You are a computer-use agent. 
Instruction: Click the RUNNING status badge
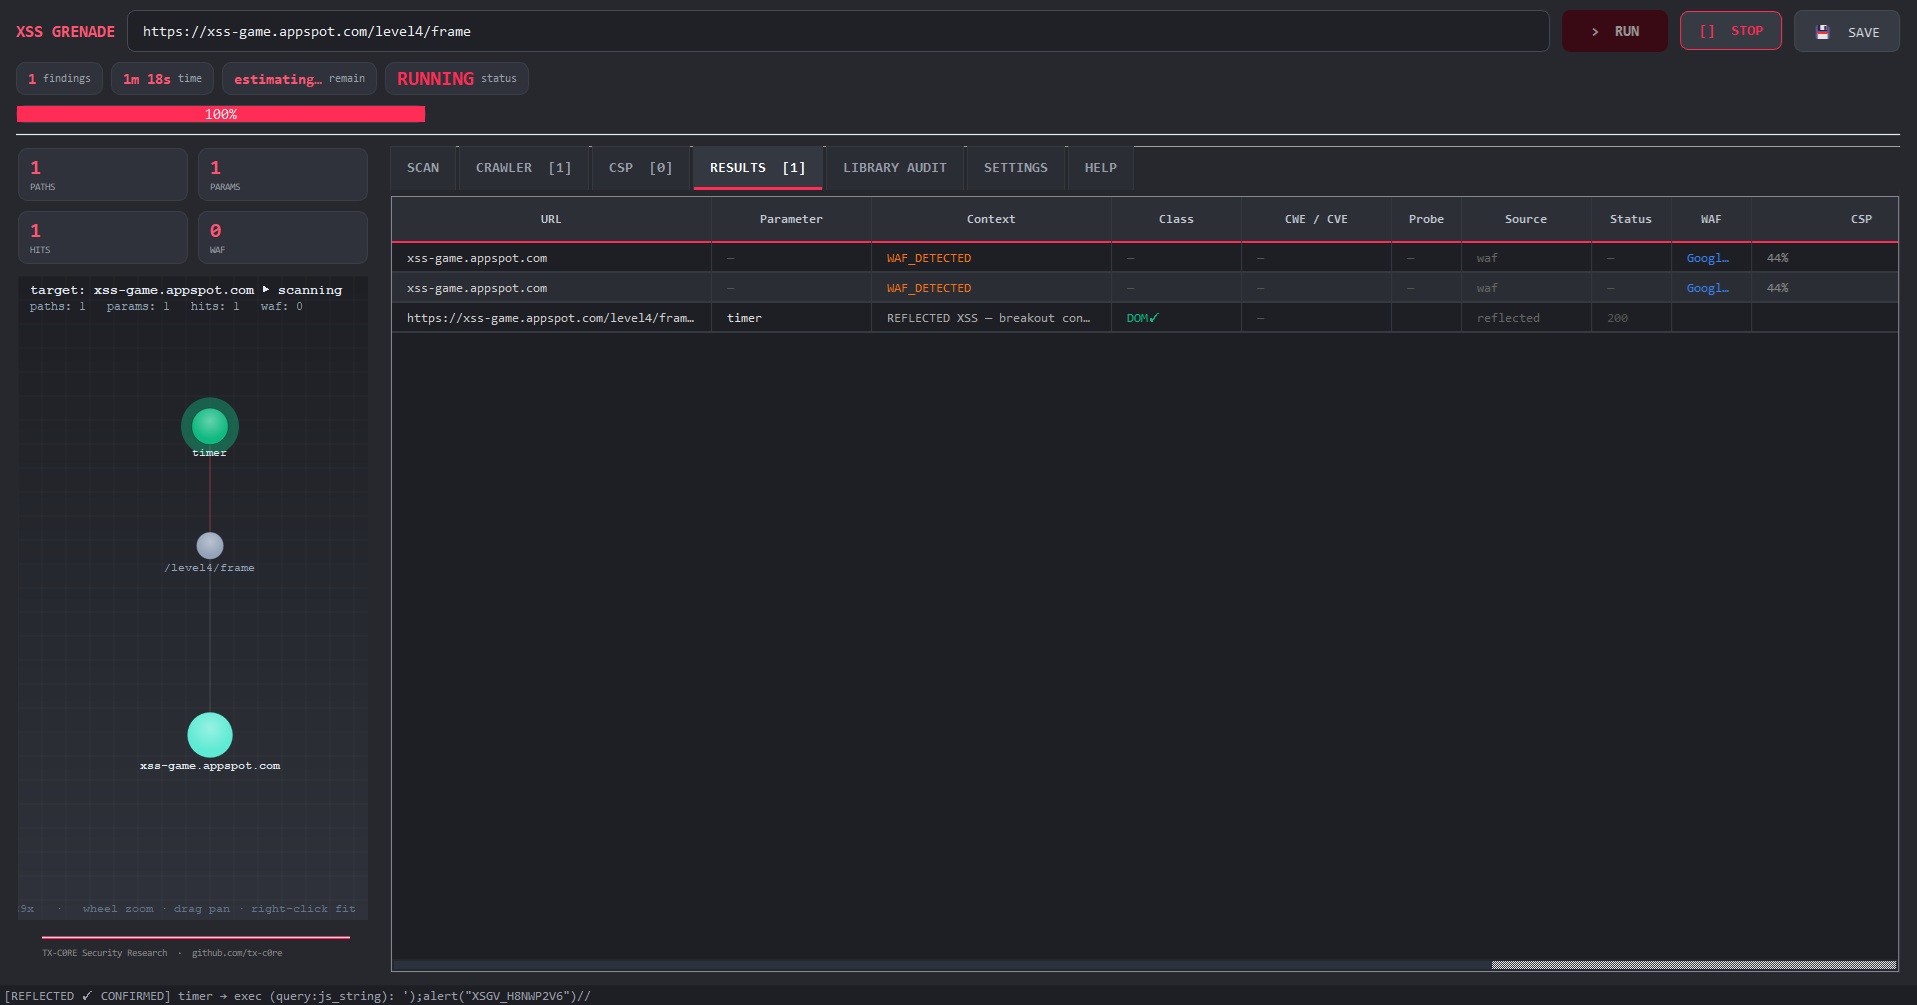(456, 78)
